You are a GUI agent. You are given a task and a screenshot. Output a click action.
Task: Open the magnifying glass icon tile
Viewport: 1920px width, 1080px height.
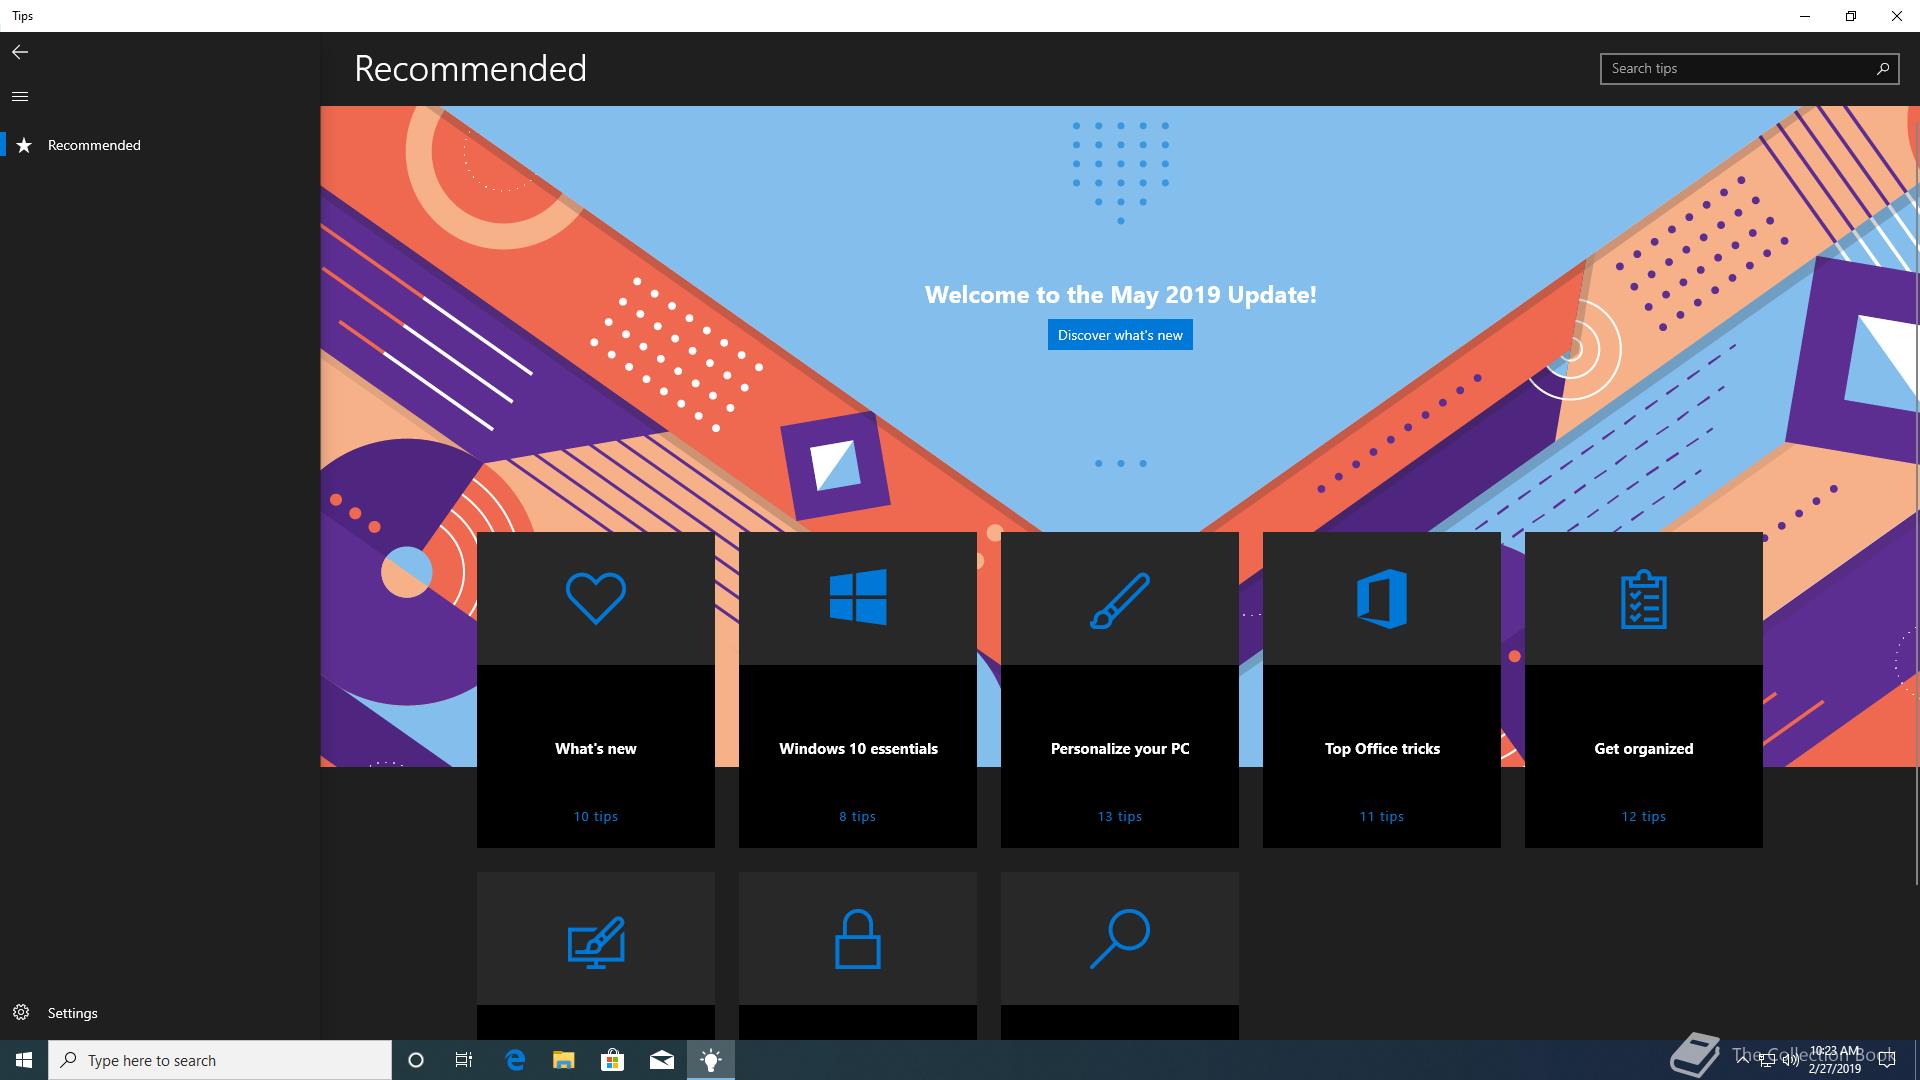pyautogui.click(x=1120, y=938)
